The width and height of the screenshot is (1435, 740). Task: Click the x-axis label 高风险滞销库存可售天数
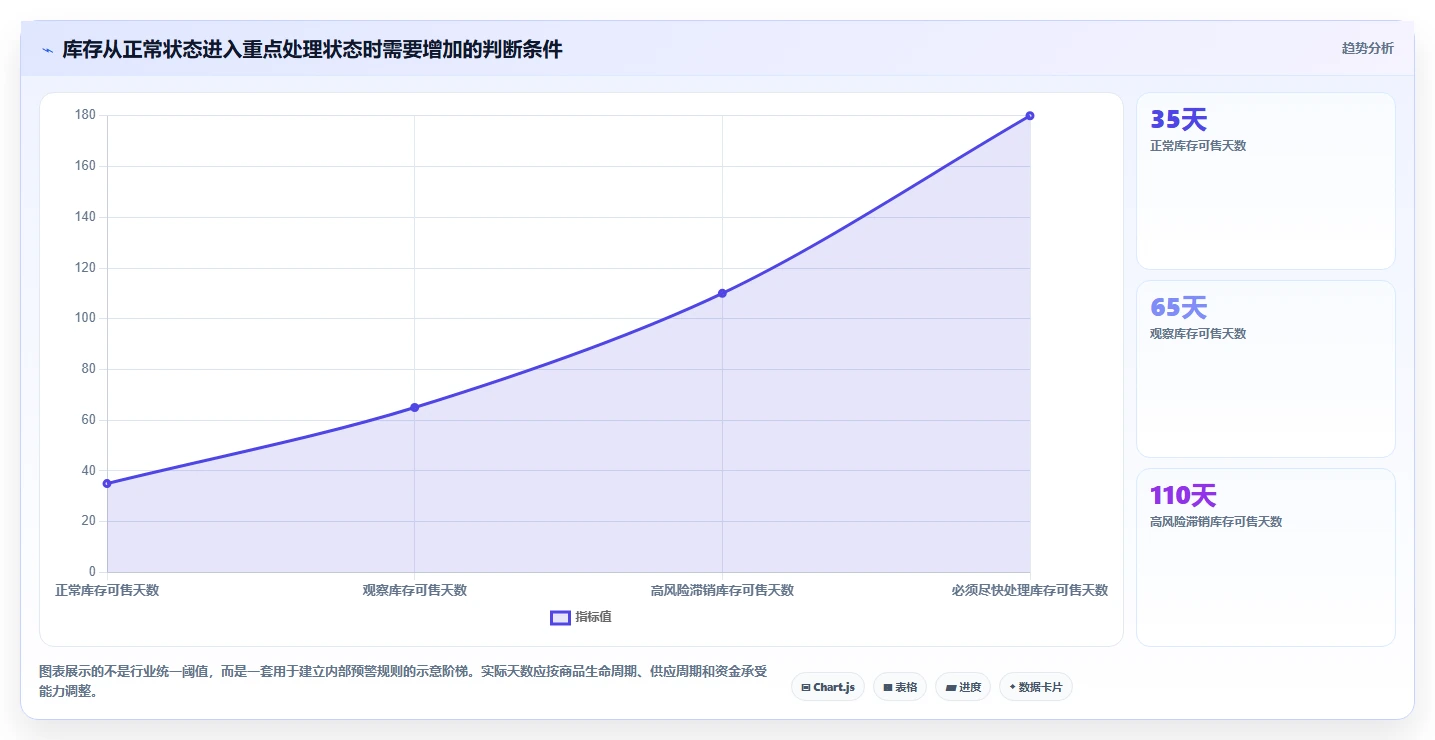coord(722,590)
